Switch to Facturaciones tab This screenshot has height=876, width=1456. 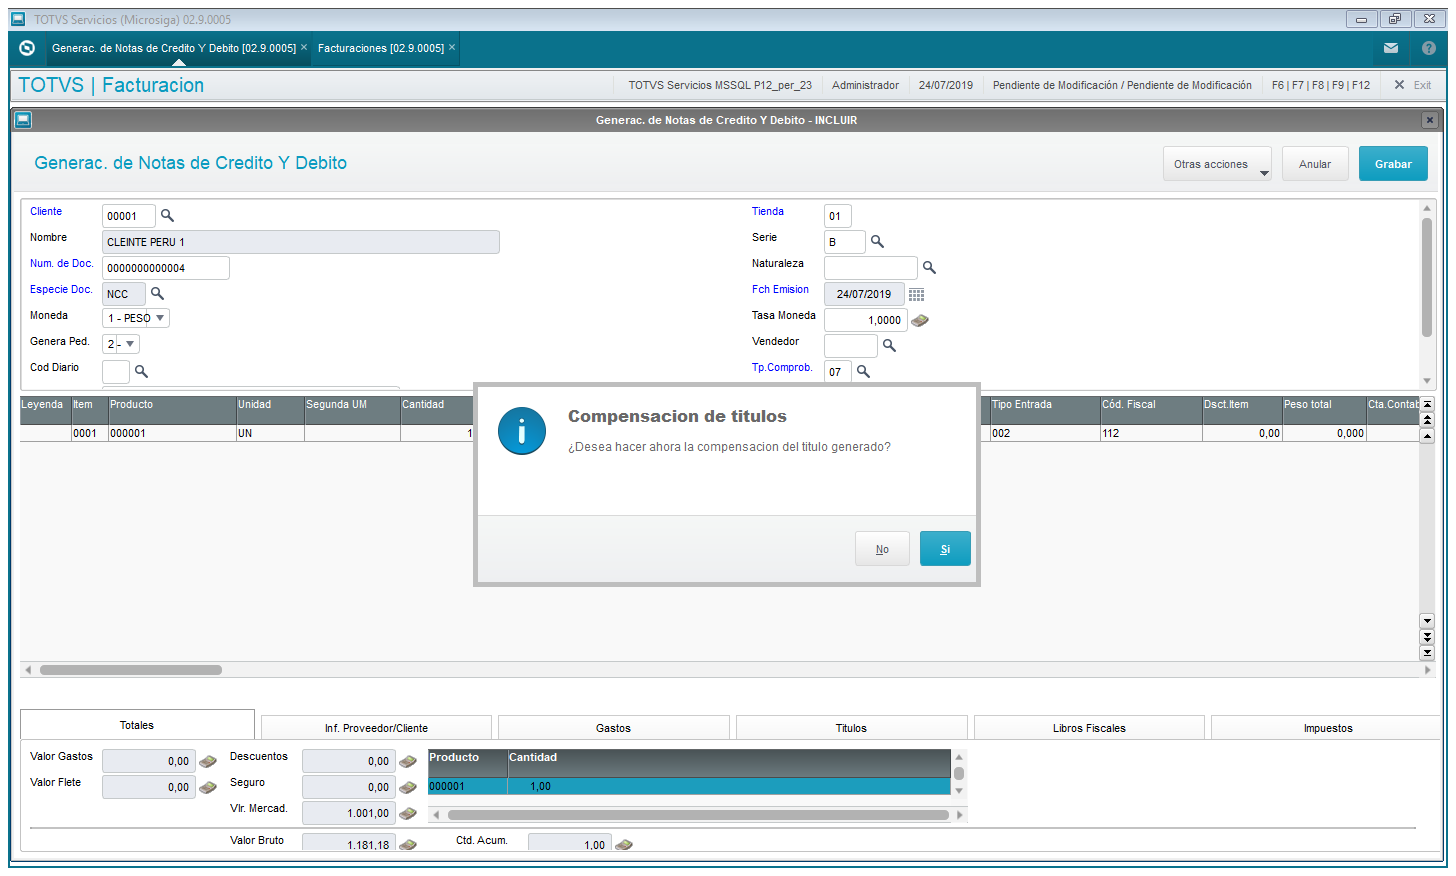pos(381,48)
